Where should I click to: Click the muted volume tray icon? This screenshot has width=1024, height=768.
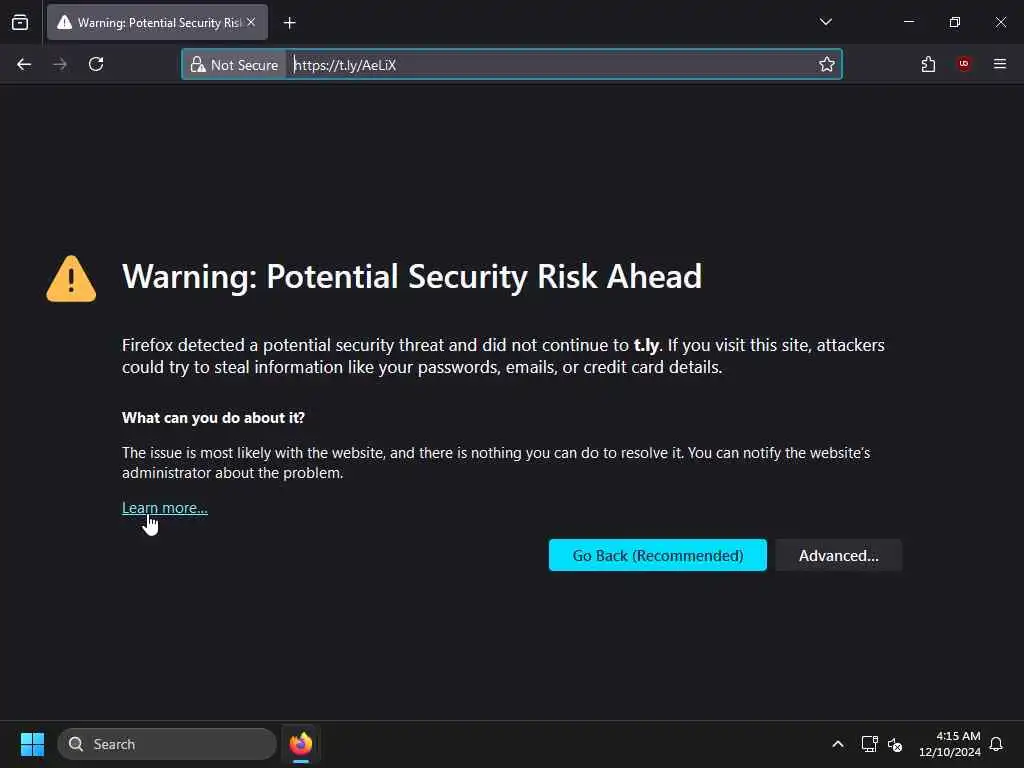click(x=895, y=744)
